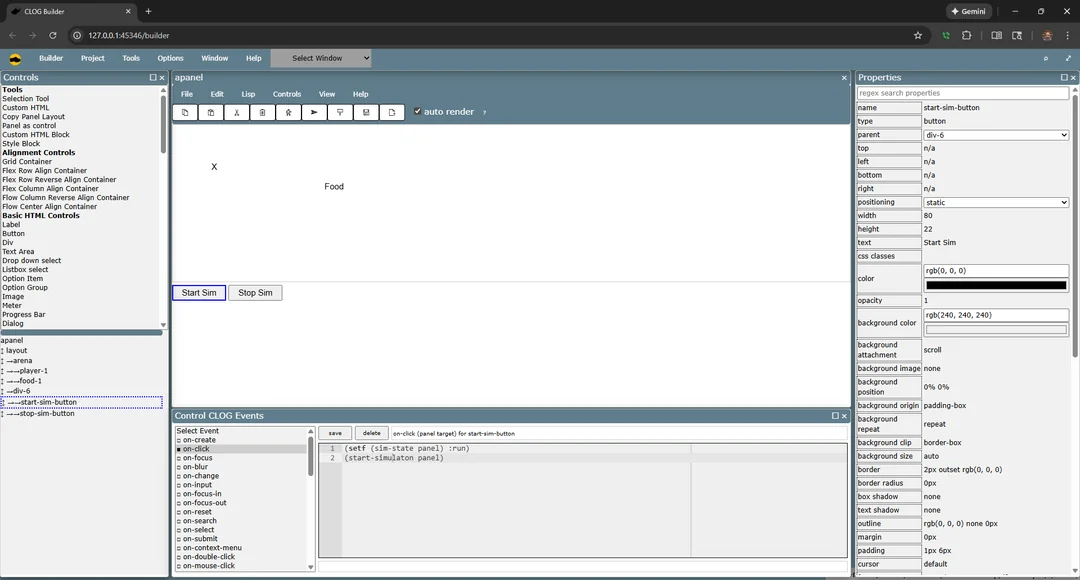Click the run/test arrow toolbar icon
Viewport: 1080px width, 580px height.
[x=314, y=112]
